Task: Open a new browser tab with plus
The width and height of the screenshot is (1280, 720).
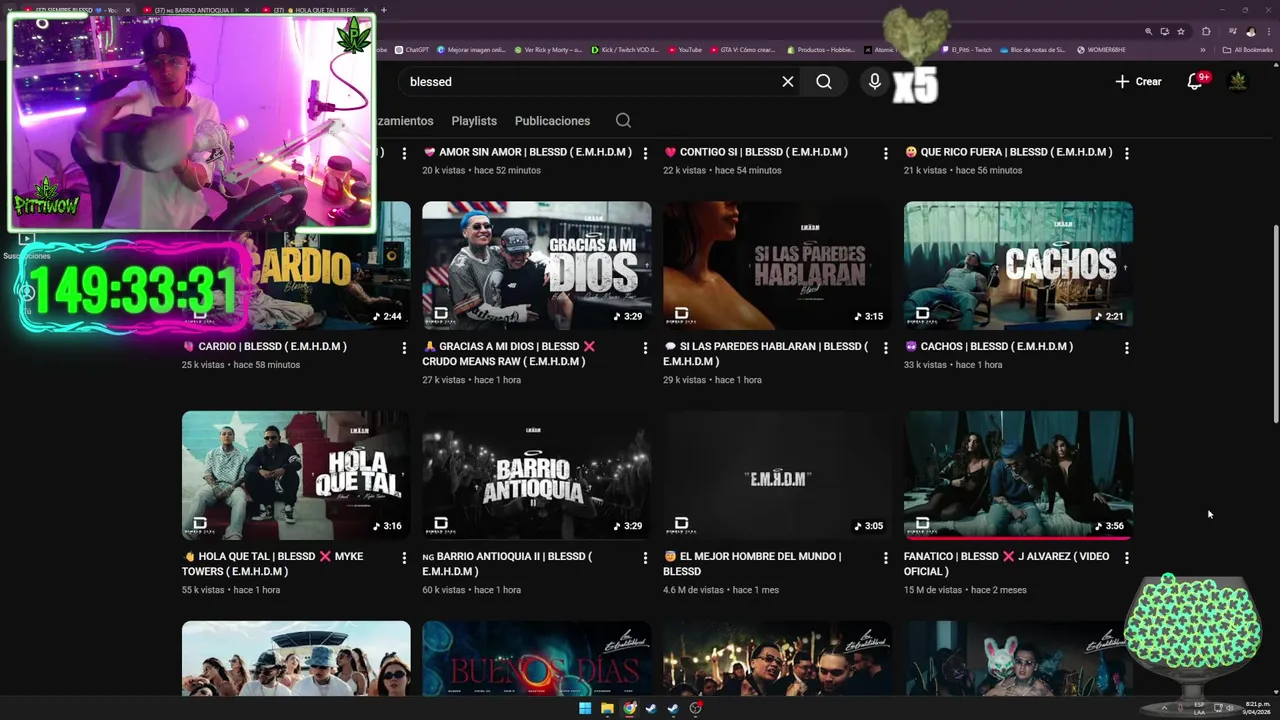Action: coord(384,10)
